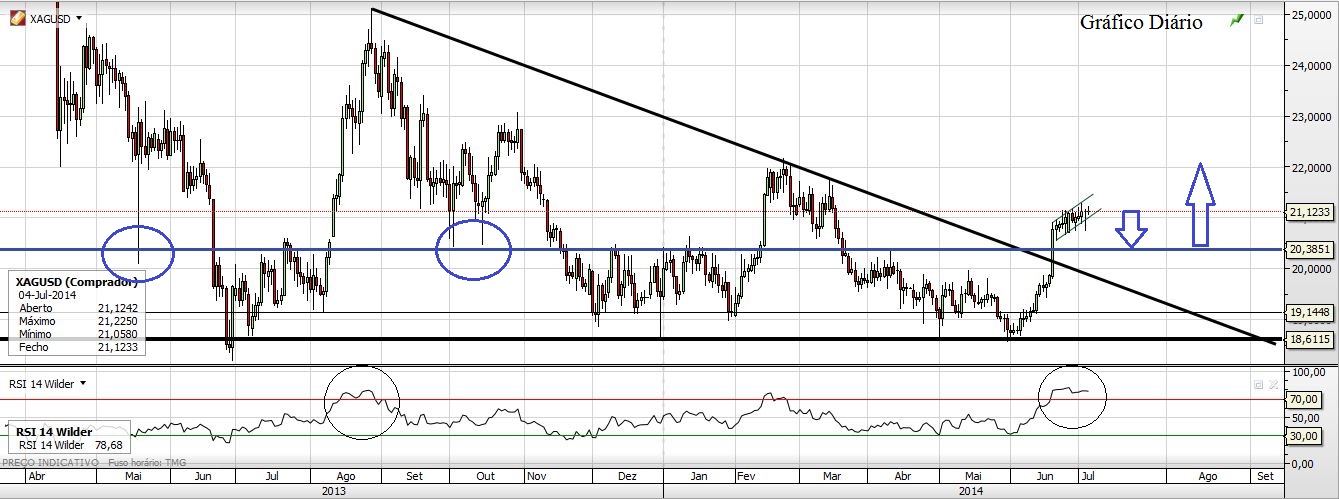
Task: Maximize the RSI indicator panel
Action: (x=1259, y=384)
